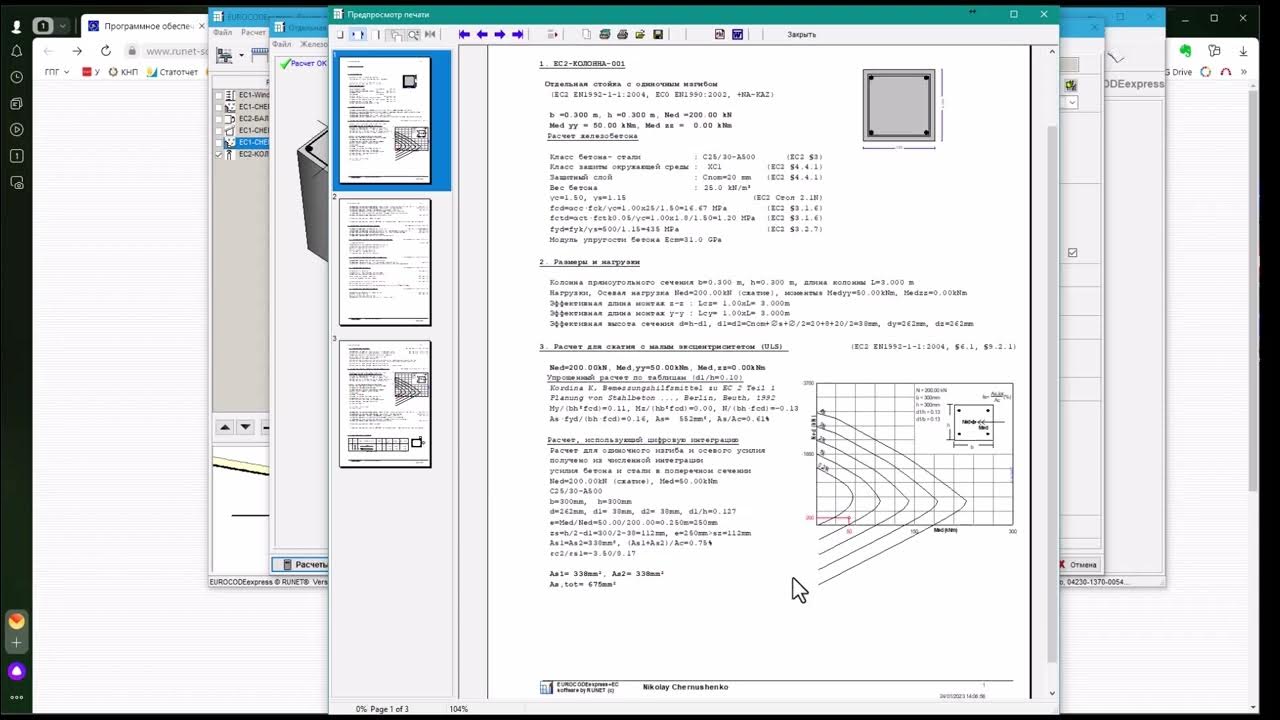Open Файл menu in the column window
Screen dimensions: 1280x720
tap(282, 44)
